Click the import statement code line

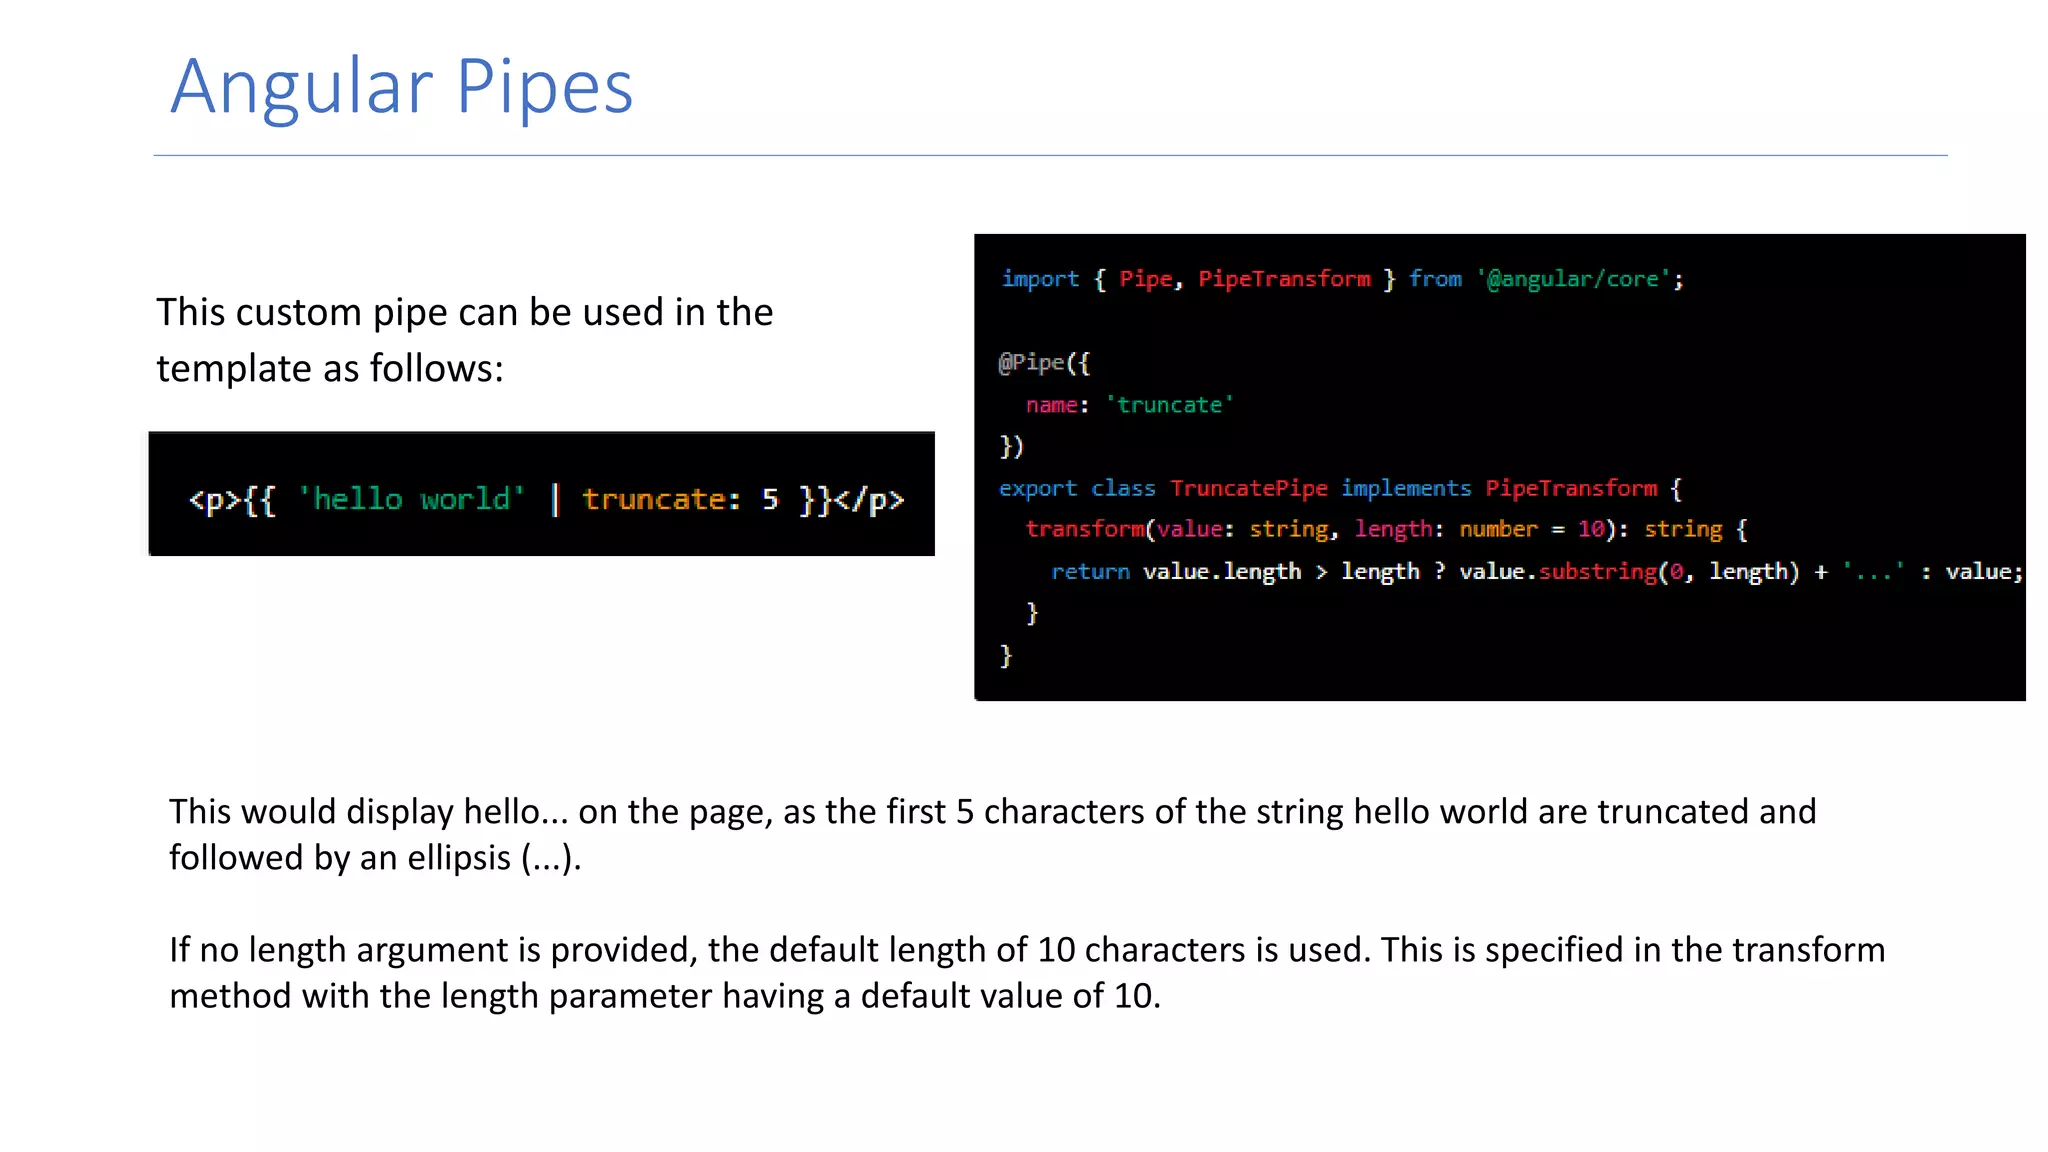pos(1341,279)
